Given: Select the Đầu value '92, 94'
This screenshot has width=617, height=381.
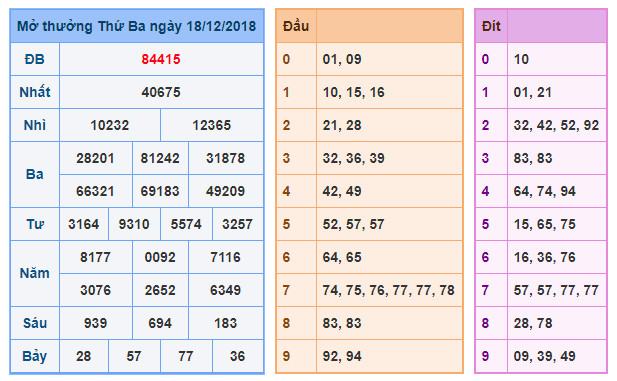Looking at the screenshot, I should (x=342, y=357).
